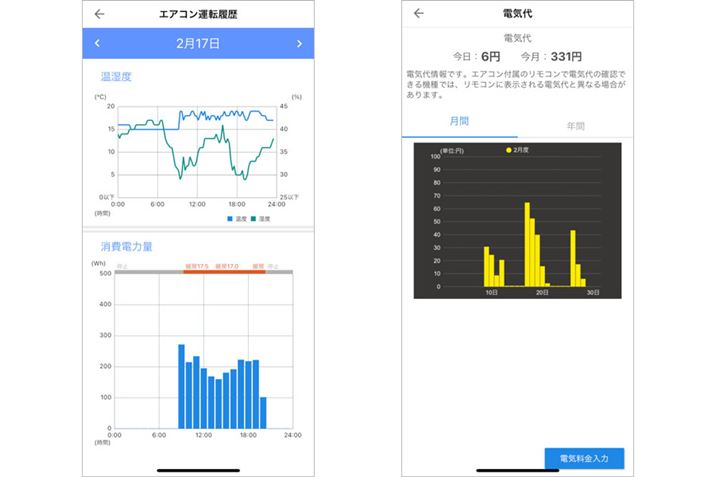
Task: Tap the orange heating segment on operation bar
Action: 224,272
